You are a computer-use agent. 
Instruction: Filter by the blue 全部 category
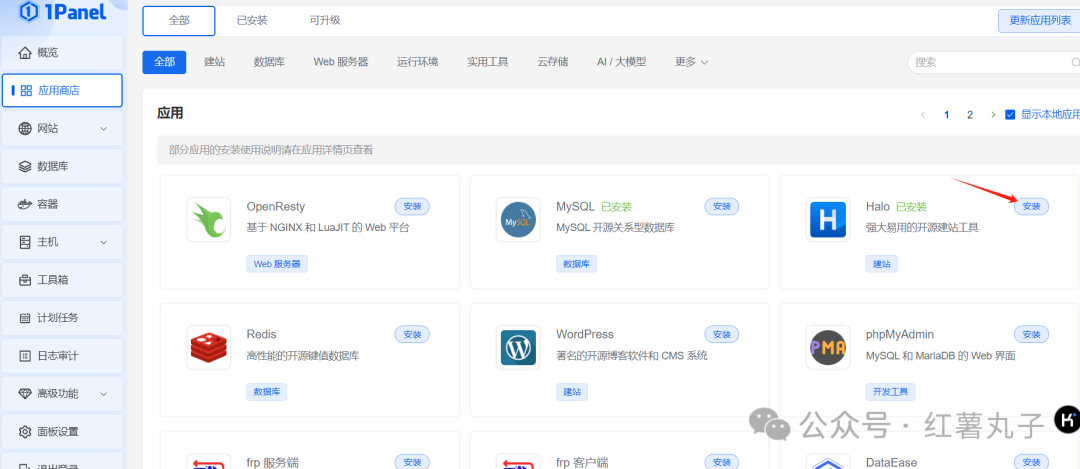[165, 62]
